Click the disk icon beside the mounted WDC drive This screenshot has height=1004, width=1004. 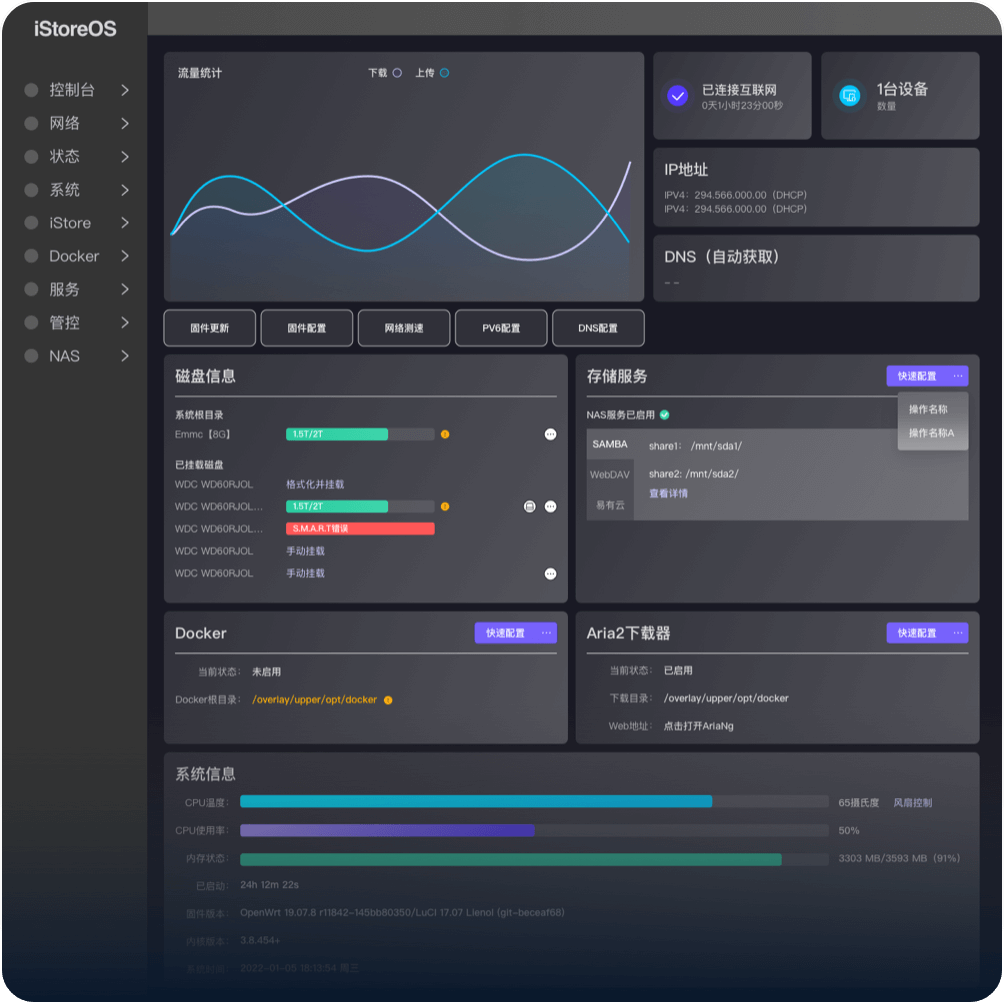(530, 507)
